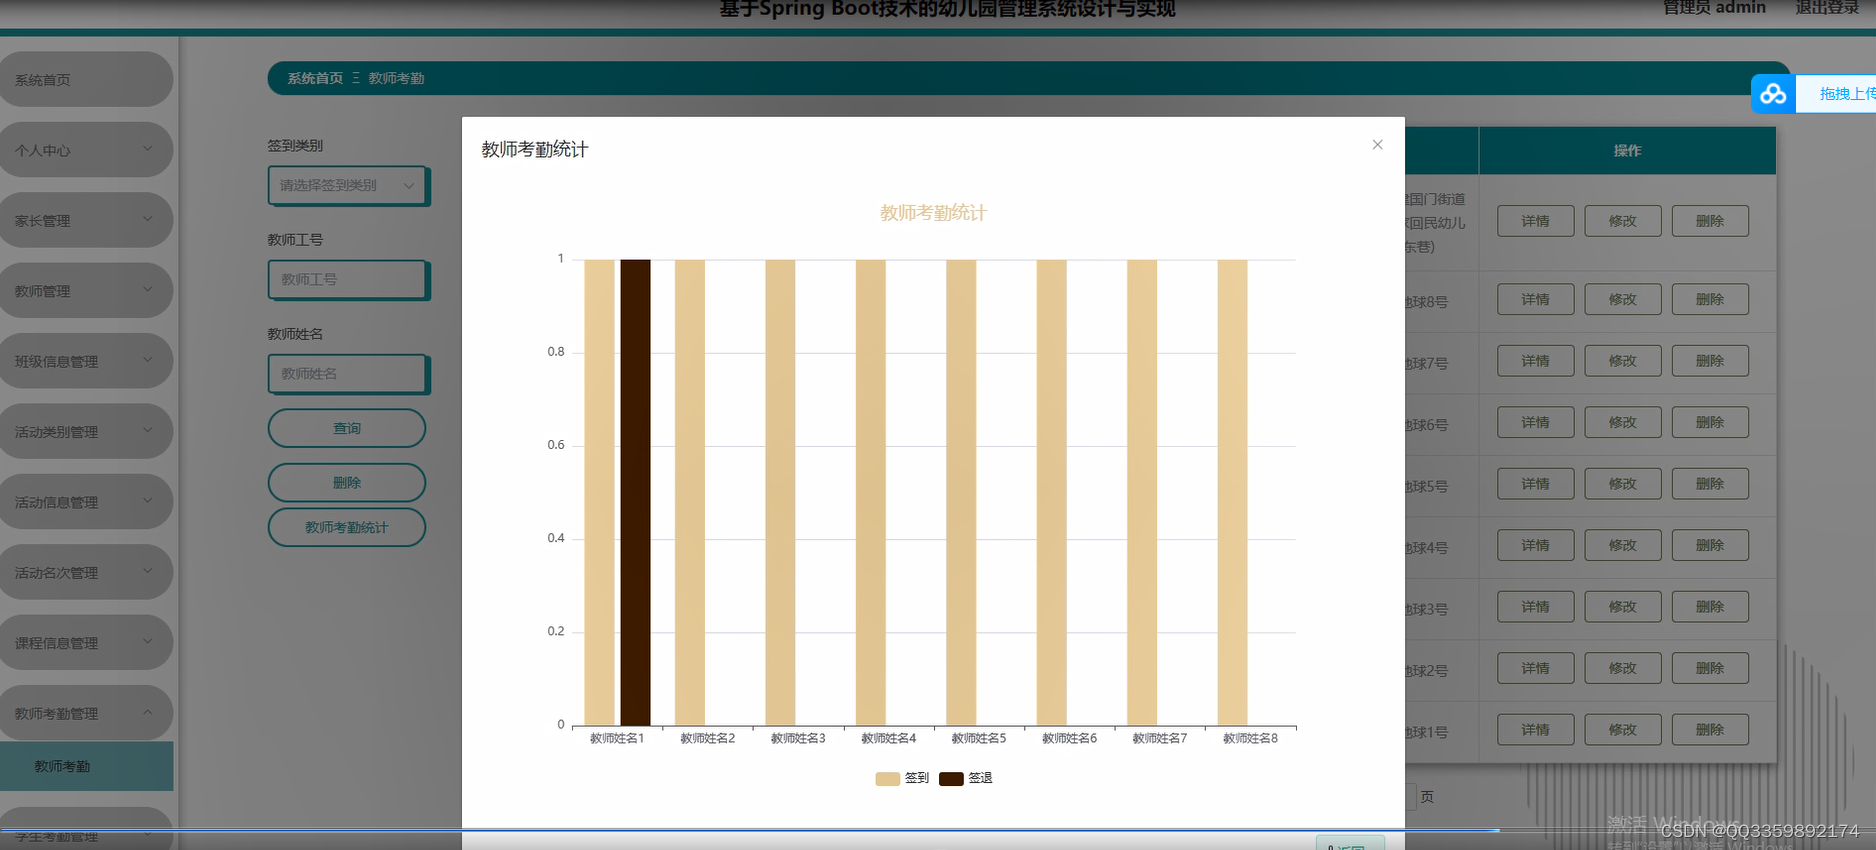
Task: Open the 请选择签到类别 dropdown
Action: [x=348, y=186]
